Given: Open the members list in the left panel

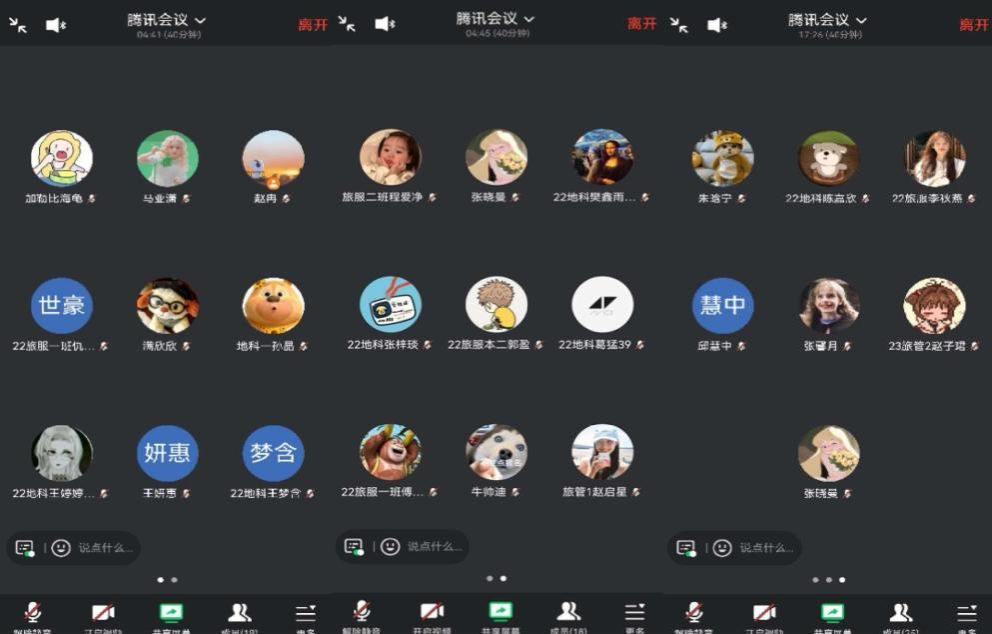Looking at the screenshot, I should coord(239,613).
